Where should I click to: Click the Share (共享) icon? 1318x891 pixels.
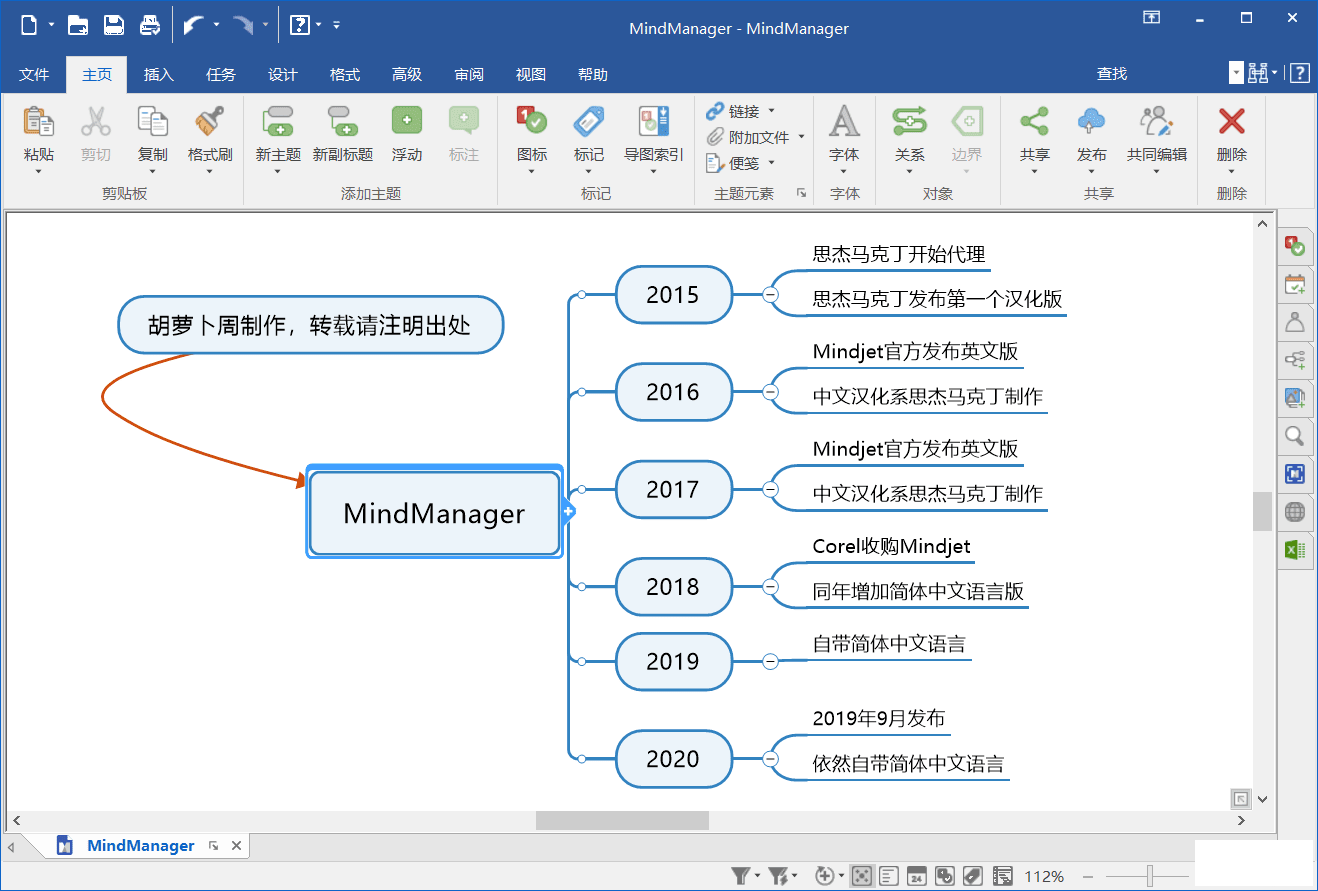[1034, 121]
